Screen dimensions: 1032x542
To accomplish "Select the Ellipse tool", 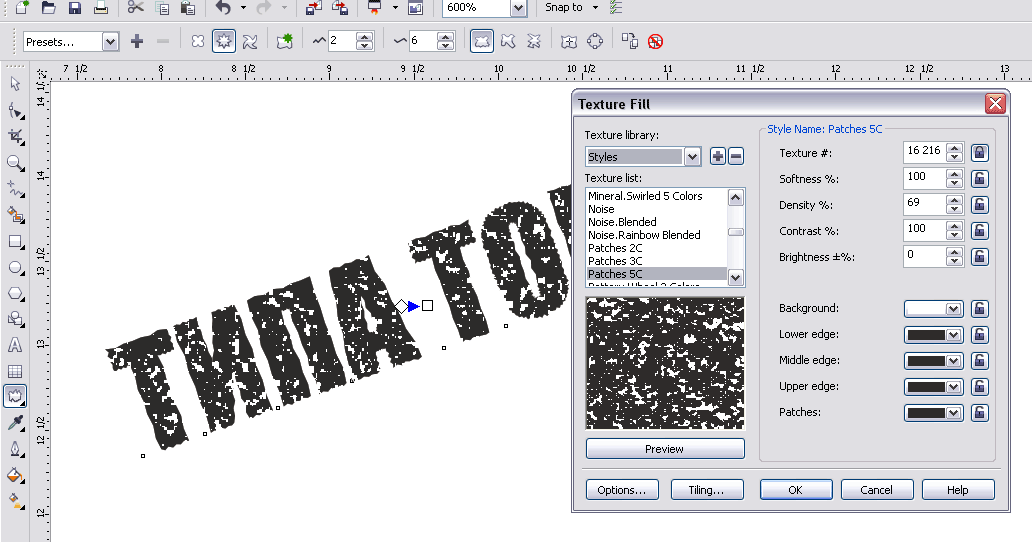I will pos(15,268).
